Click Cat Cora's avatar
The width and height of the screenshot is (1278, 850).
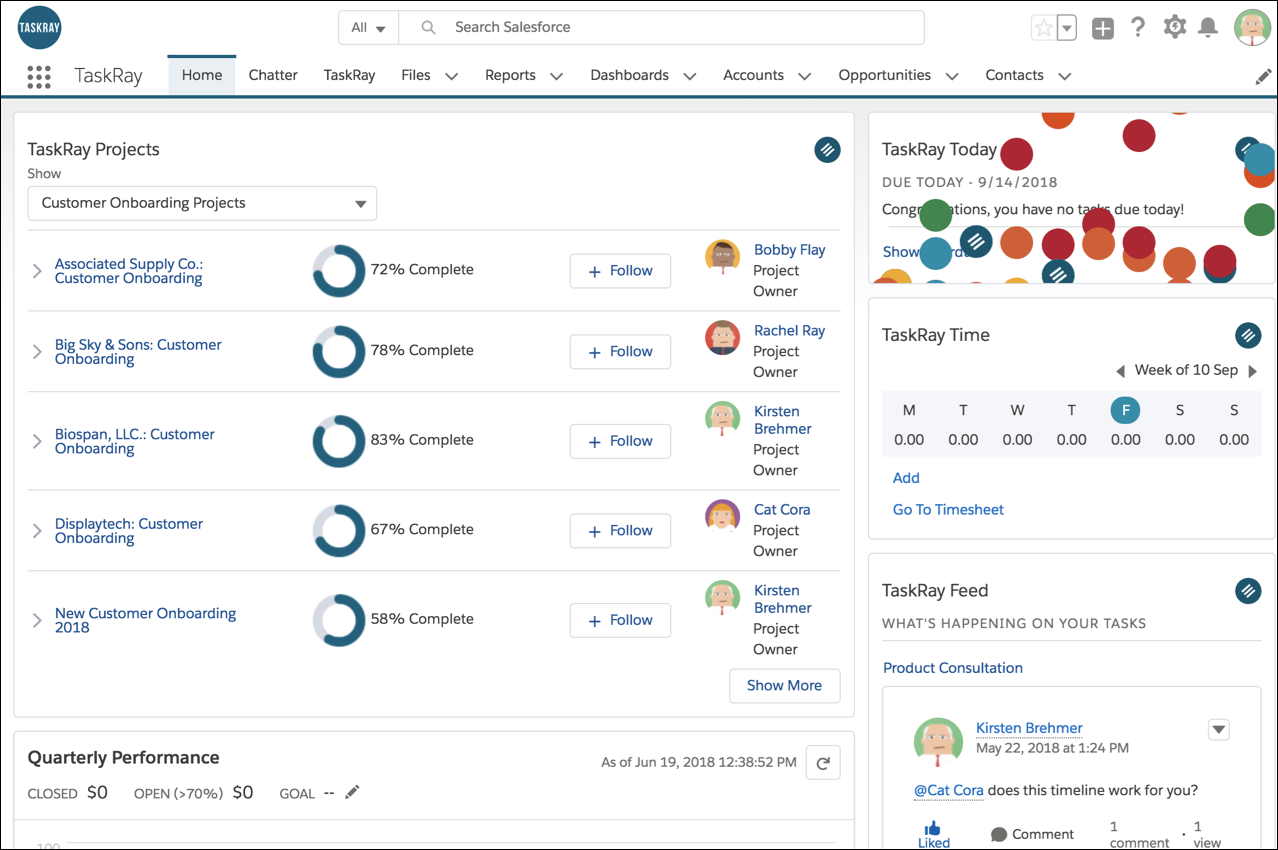(x=722, y=516)
